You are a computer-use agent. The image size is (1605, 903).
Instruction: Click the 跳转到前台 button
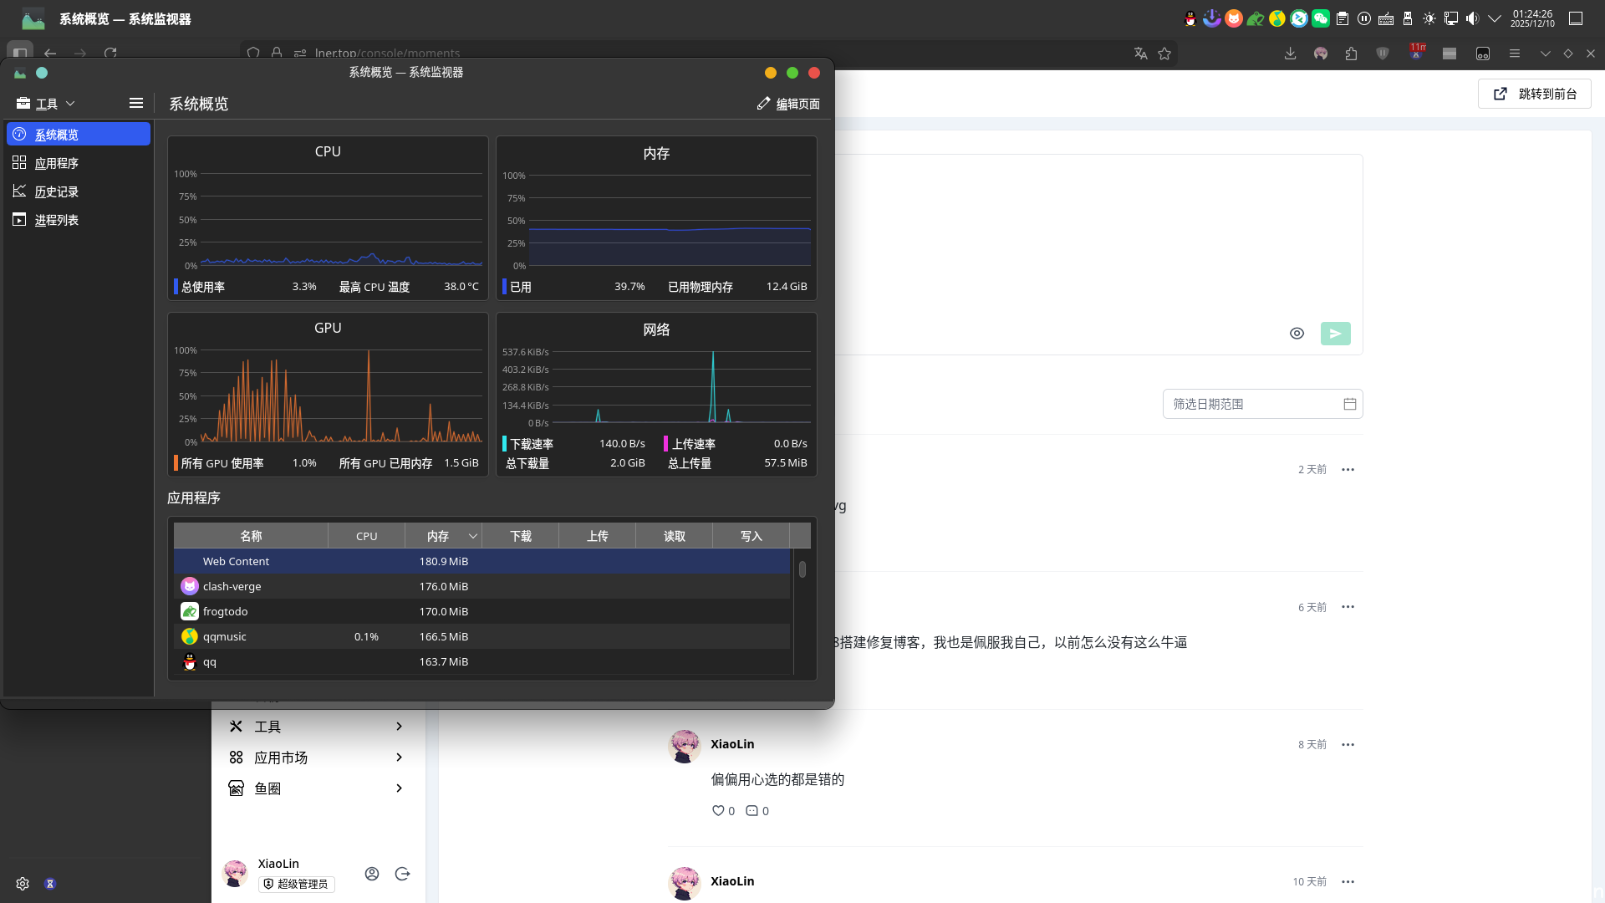(1535, 94)
